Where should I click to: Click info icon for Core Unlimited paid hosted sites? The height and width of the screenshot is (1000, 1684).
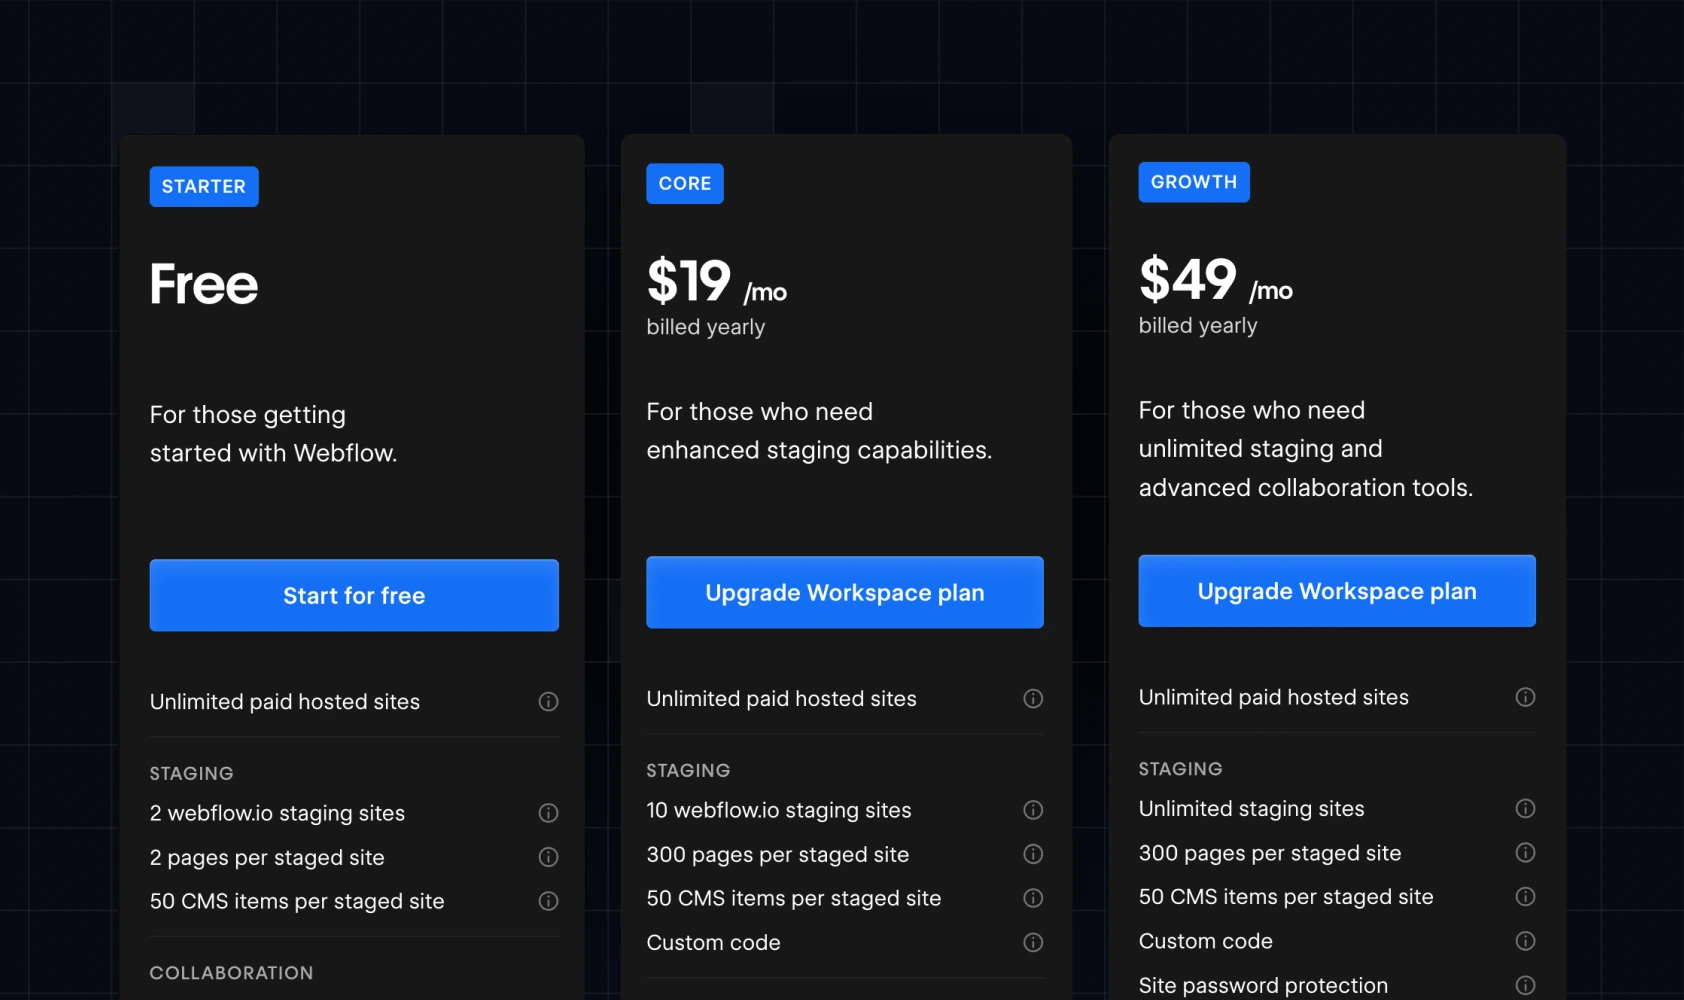coord(1033,699)
